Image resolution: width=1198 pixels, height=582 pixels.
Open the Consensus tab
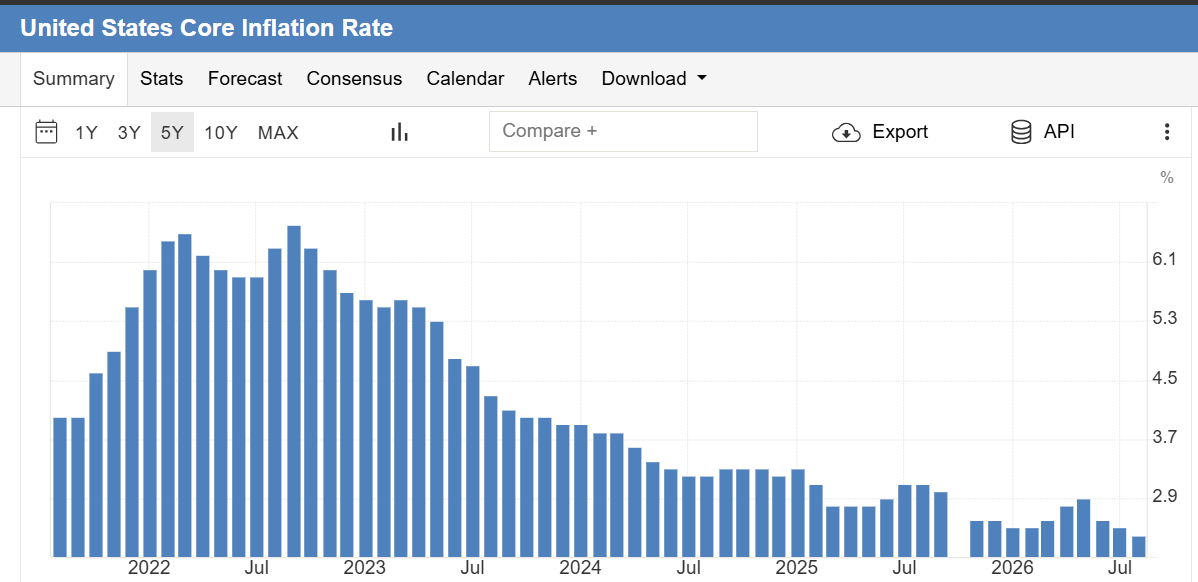355,79
